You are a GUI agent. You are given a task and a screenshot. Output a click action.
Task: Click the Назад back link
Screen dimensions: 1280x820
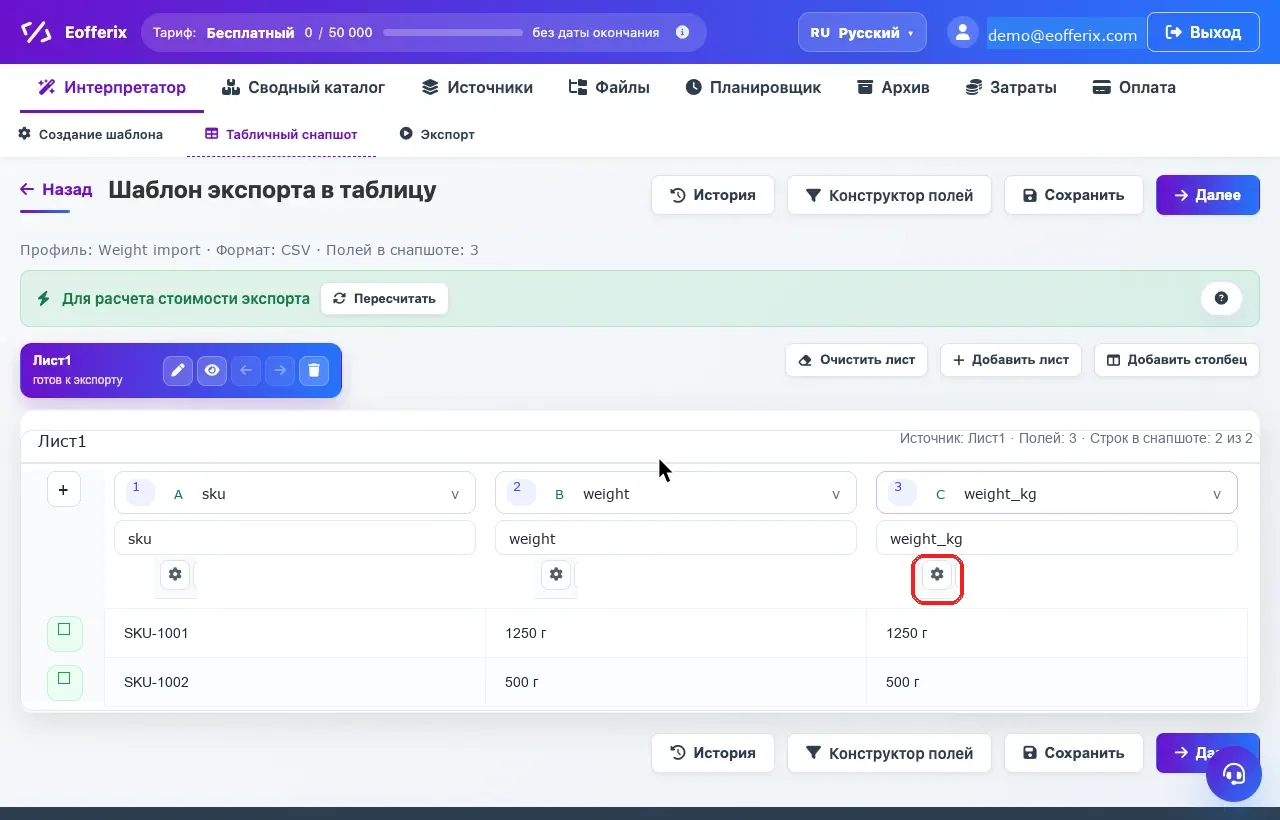[56, 189]
